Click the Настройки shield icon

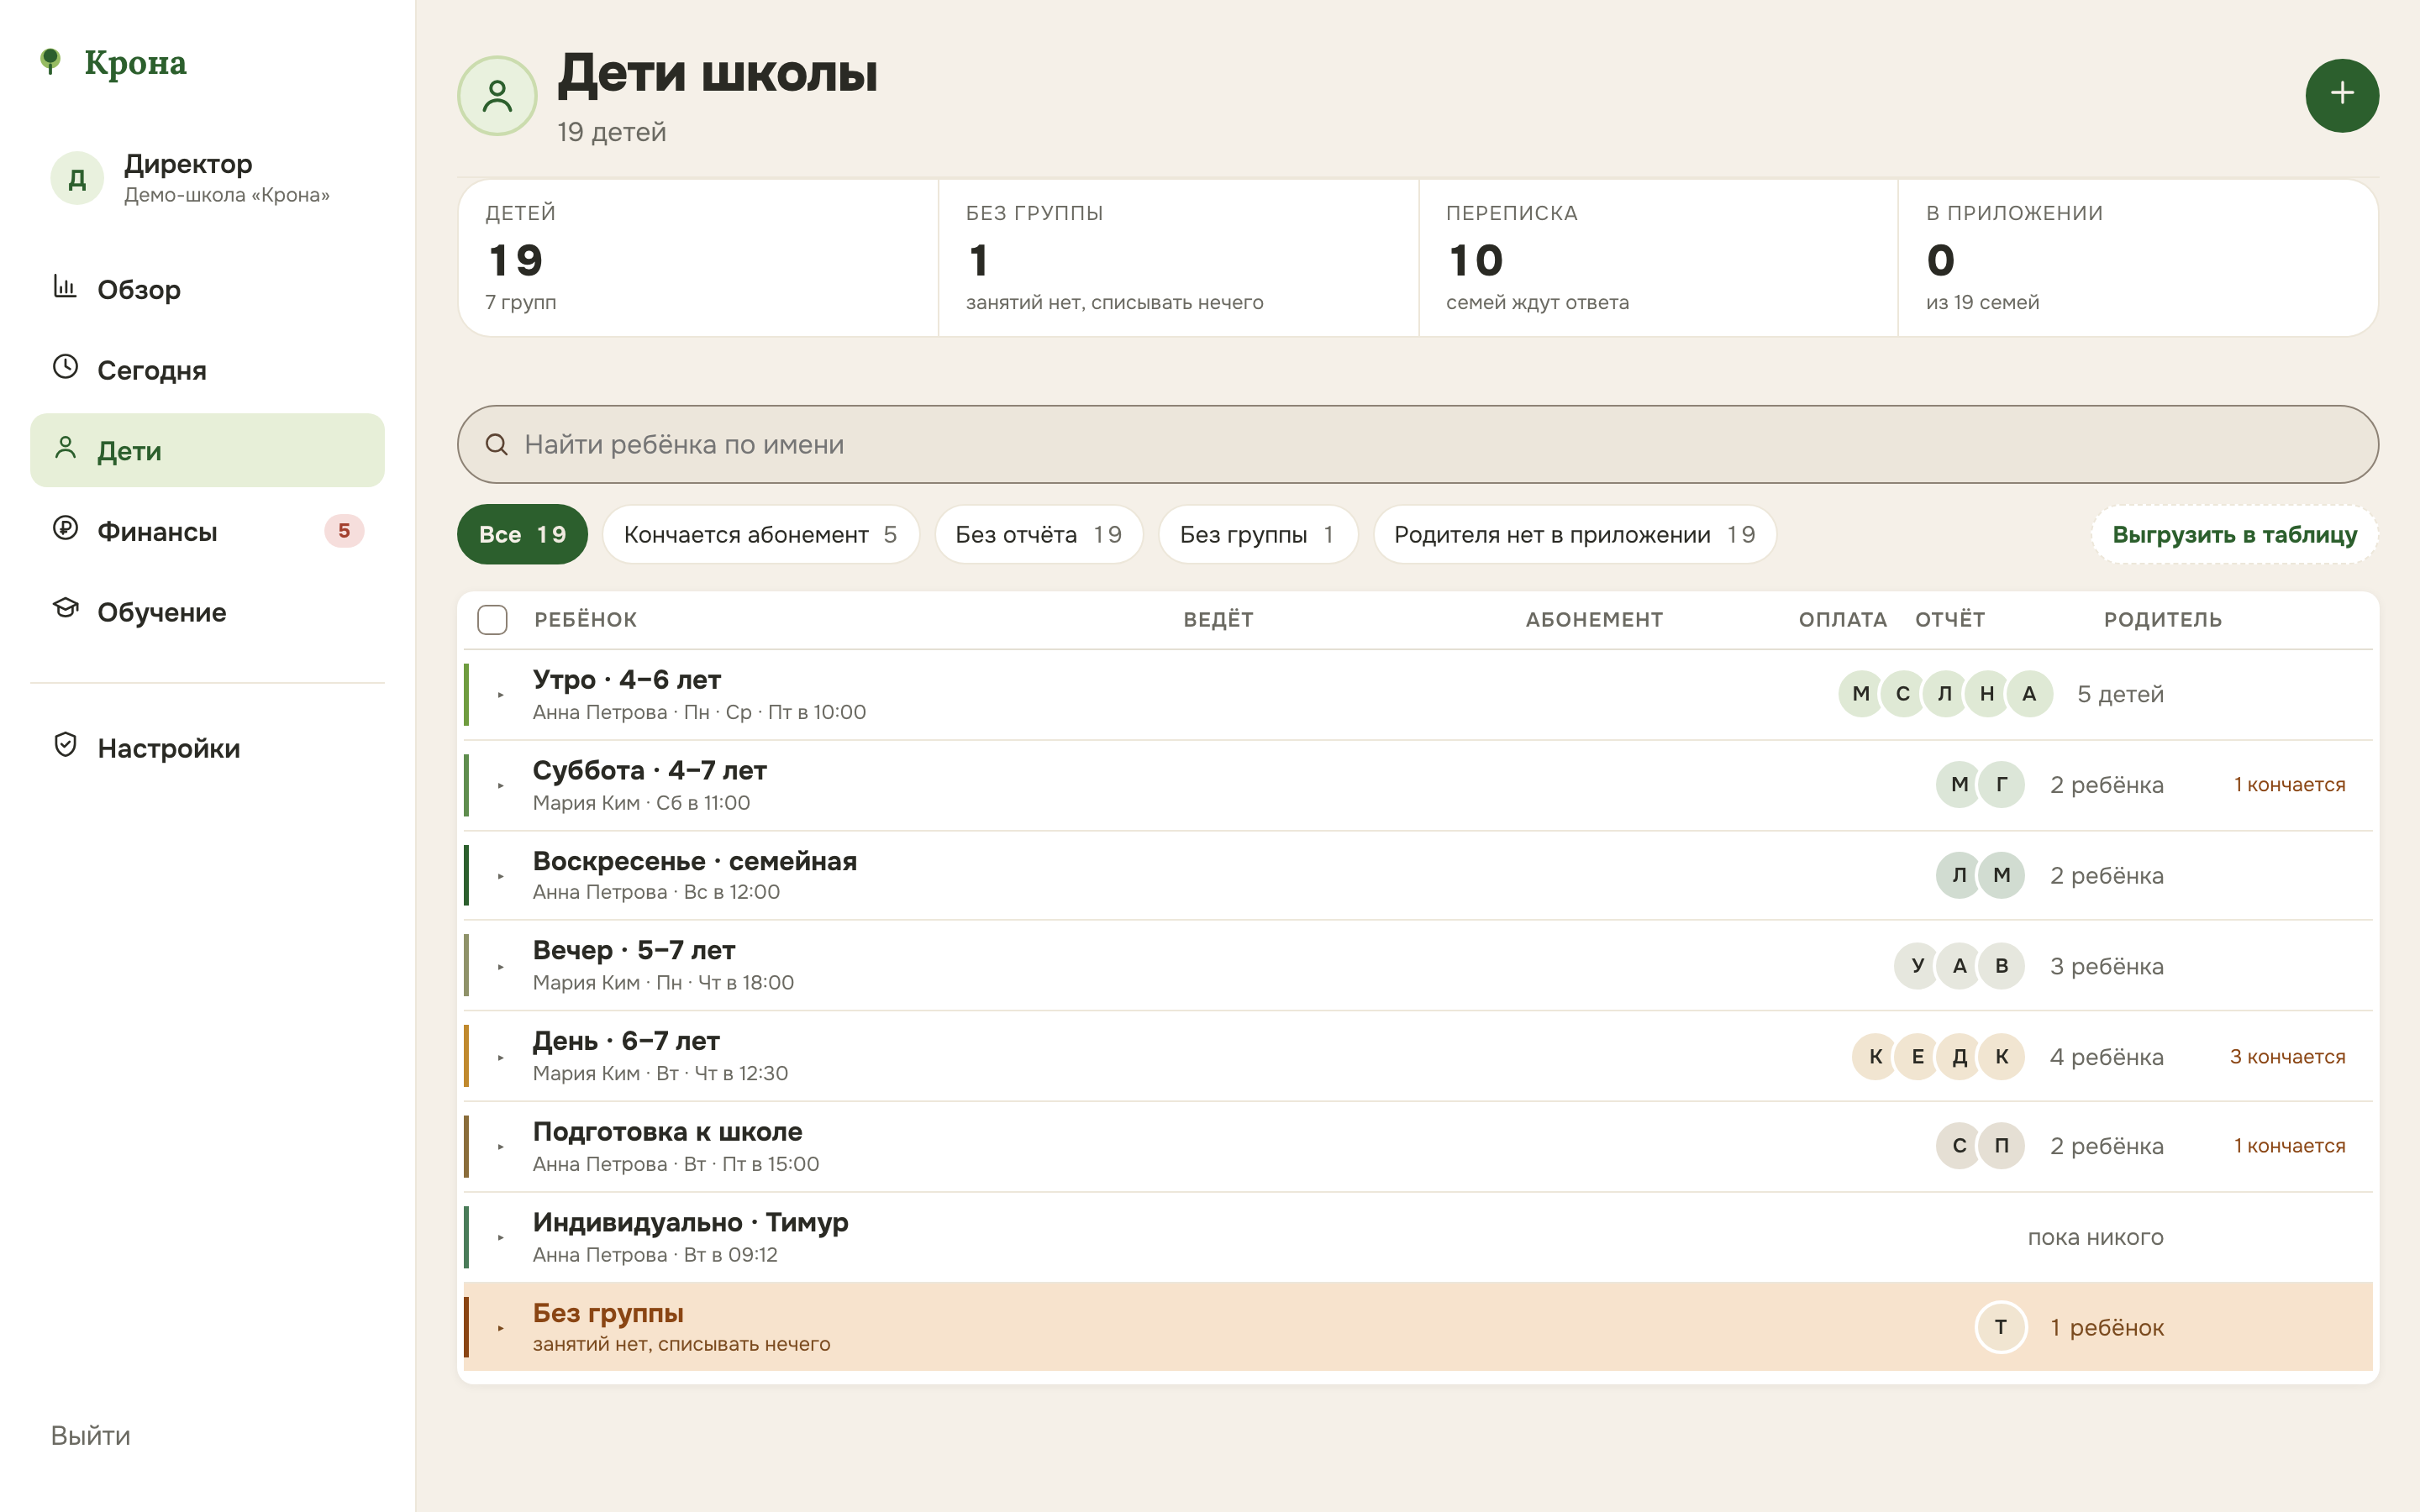(x=65, y=745)
